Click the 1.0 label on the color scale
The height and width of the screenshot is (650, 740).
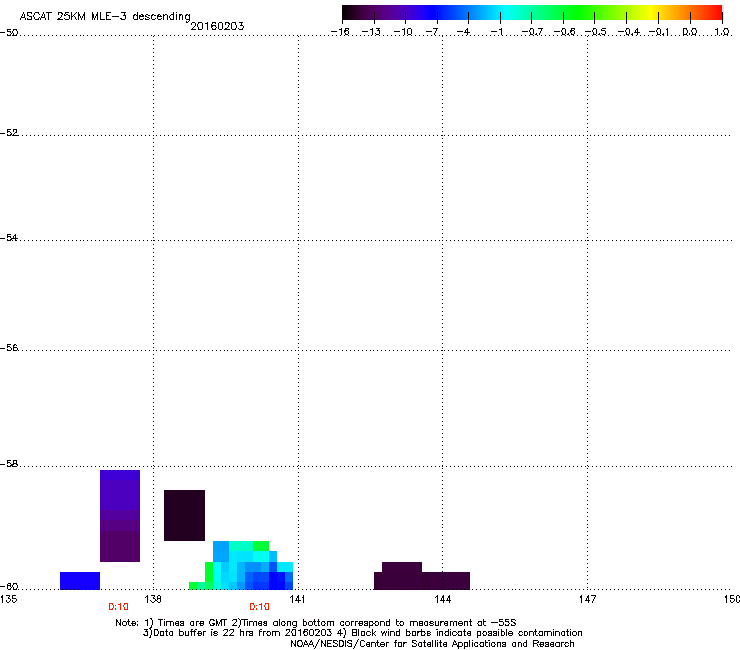point(722,32)
